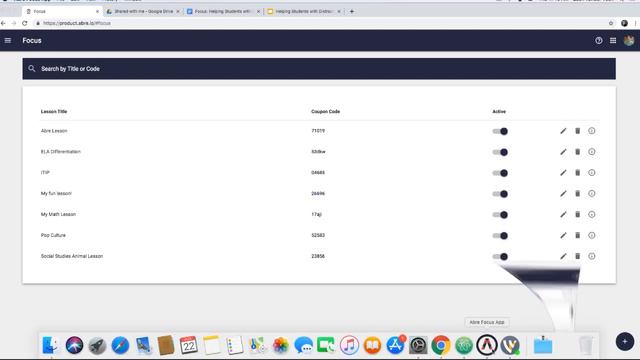This screenshot has height=360, width=640.
Task: Go back in browser history
Action: click(3, 23)
